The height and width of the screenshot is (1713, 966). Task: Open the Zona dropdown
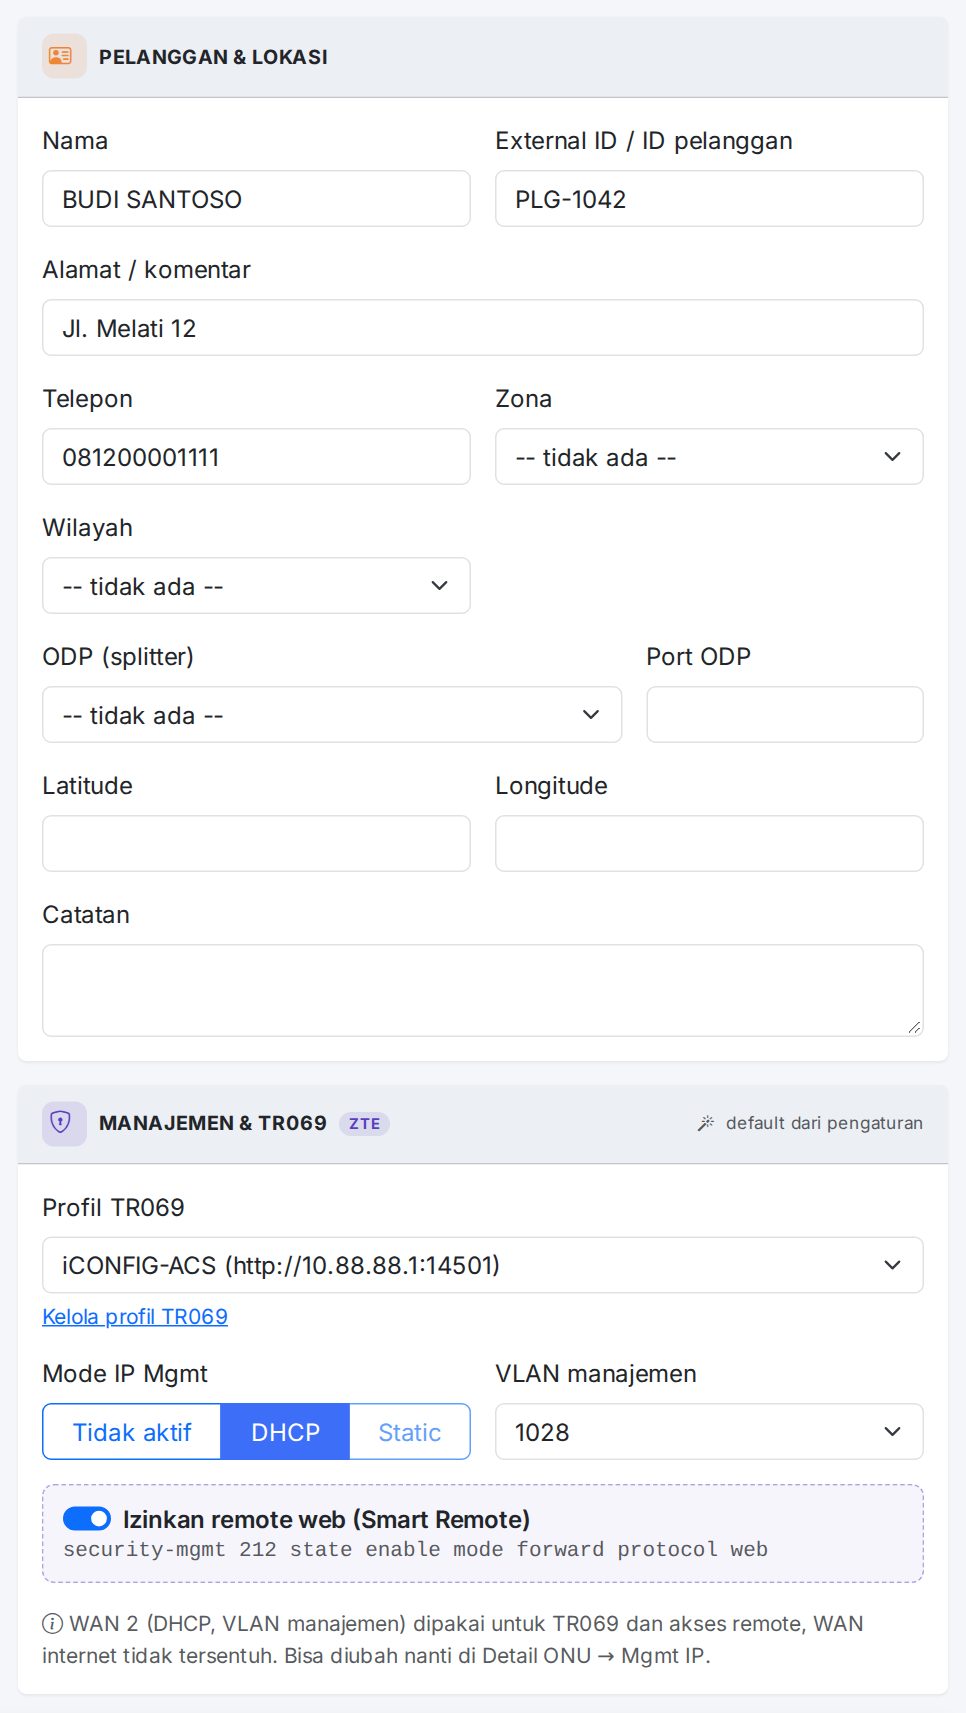tap(709, 457)
